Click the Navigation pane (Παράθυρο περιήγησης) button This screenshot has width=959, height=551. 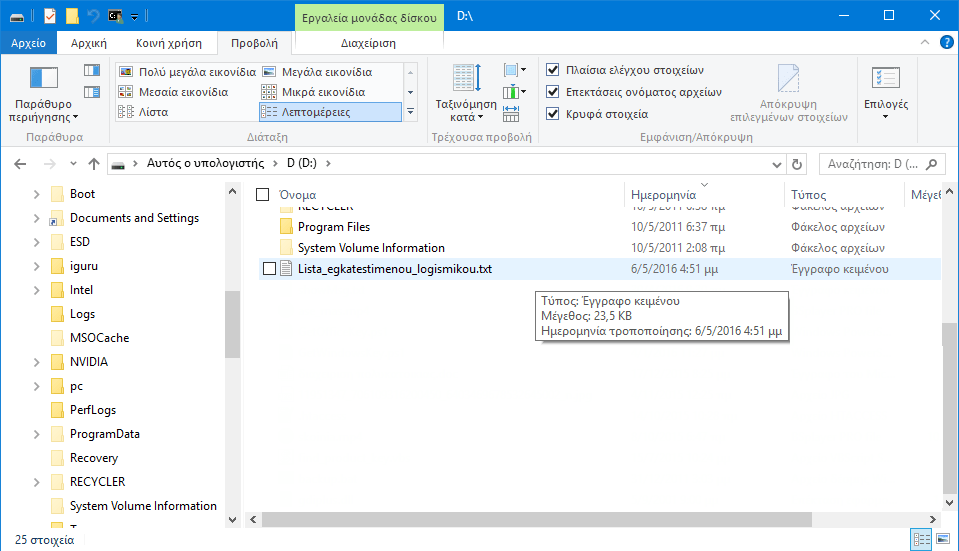tap(44, 94)
